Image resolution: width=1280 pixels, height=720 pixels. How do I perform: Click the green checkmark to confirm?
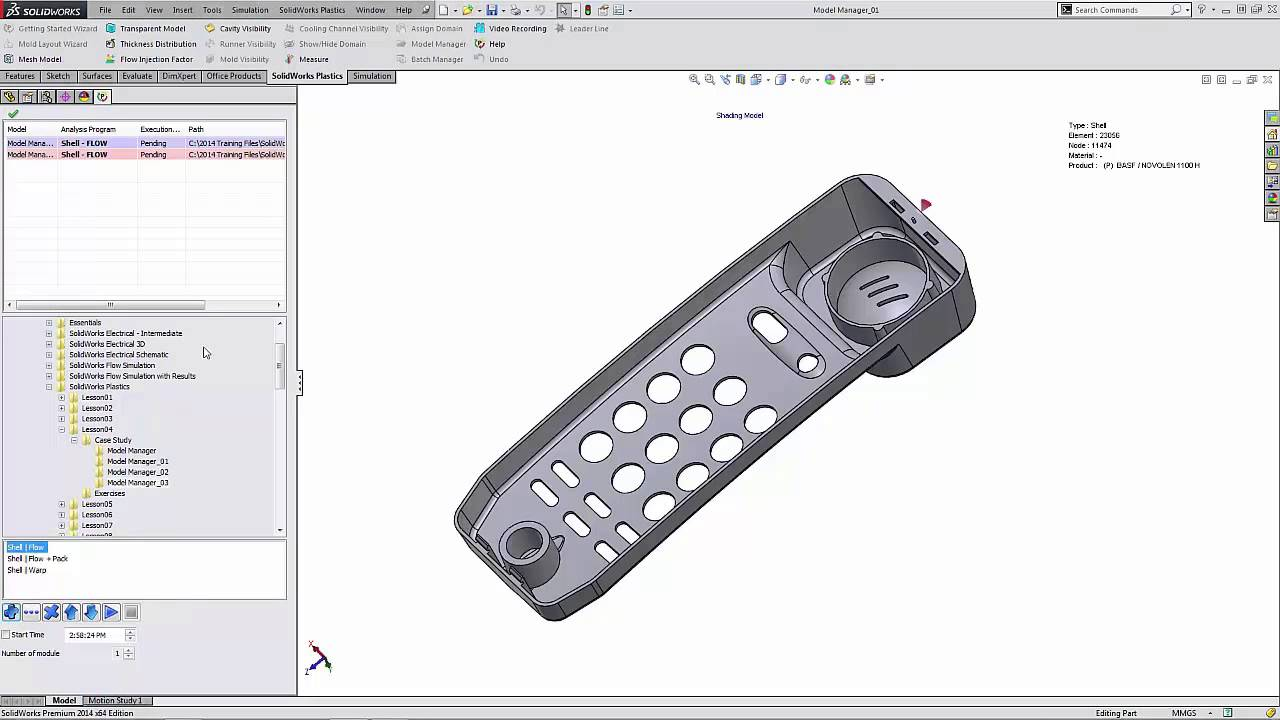pyautogui.click(x=13, y=114)
